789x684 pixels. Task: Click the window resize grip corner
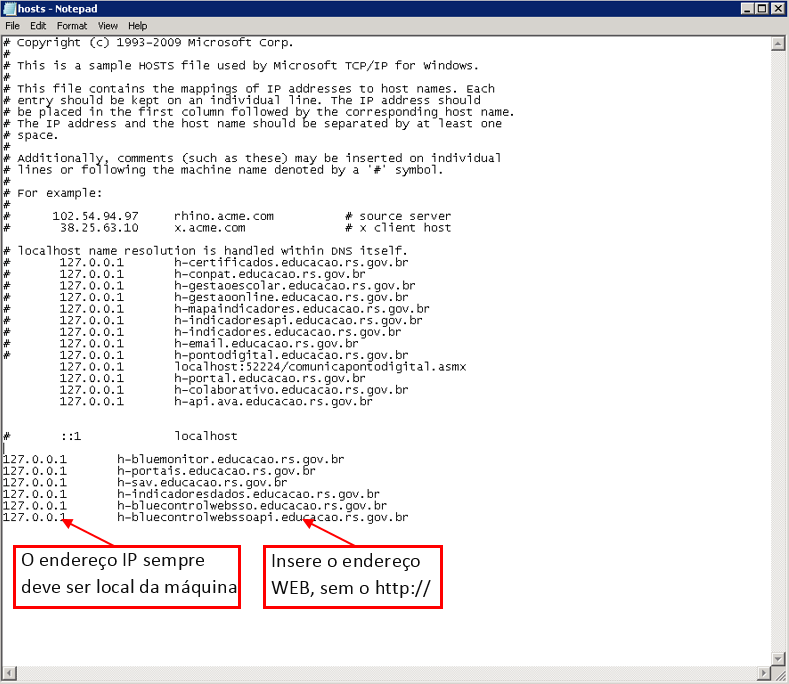pyautogui.click(x=779, y=674)
